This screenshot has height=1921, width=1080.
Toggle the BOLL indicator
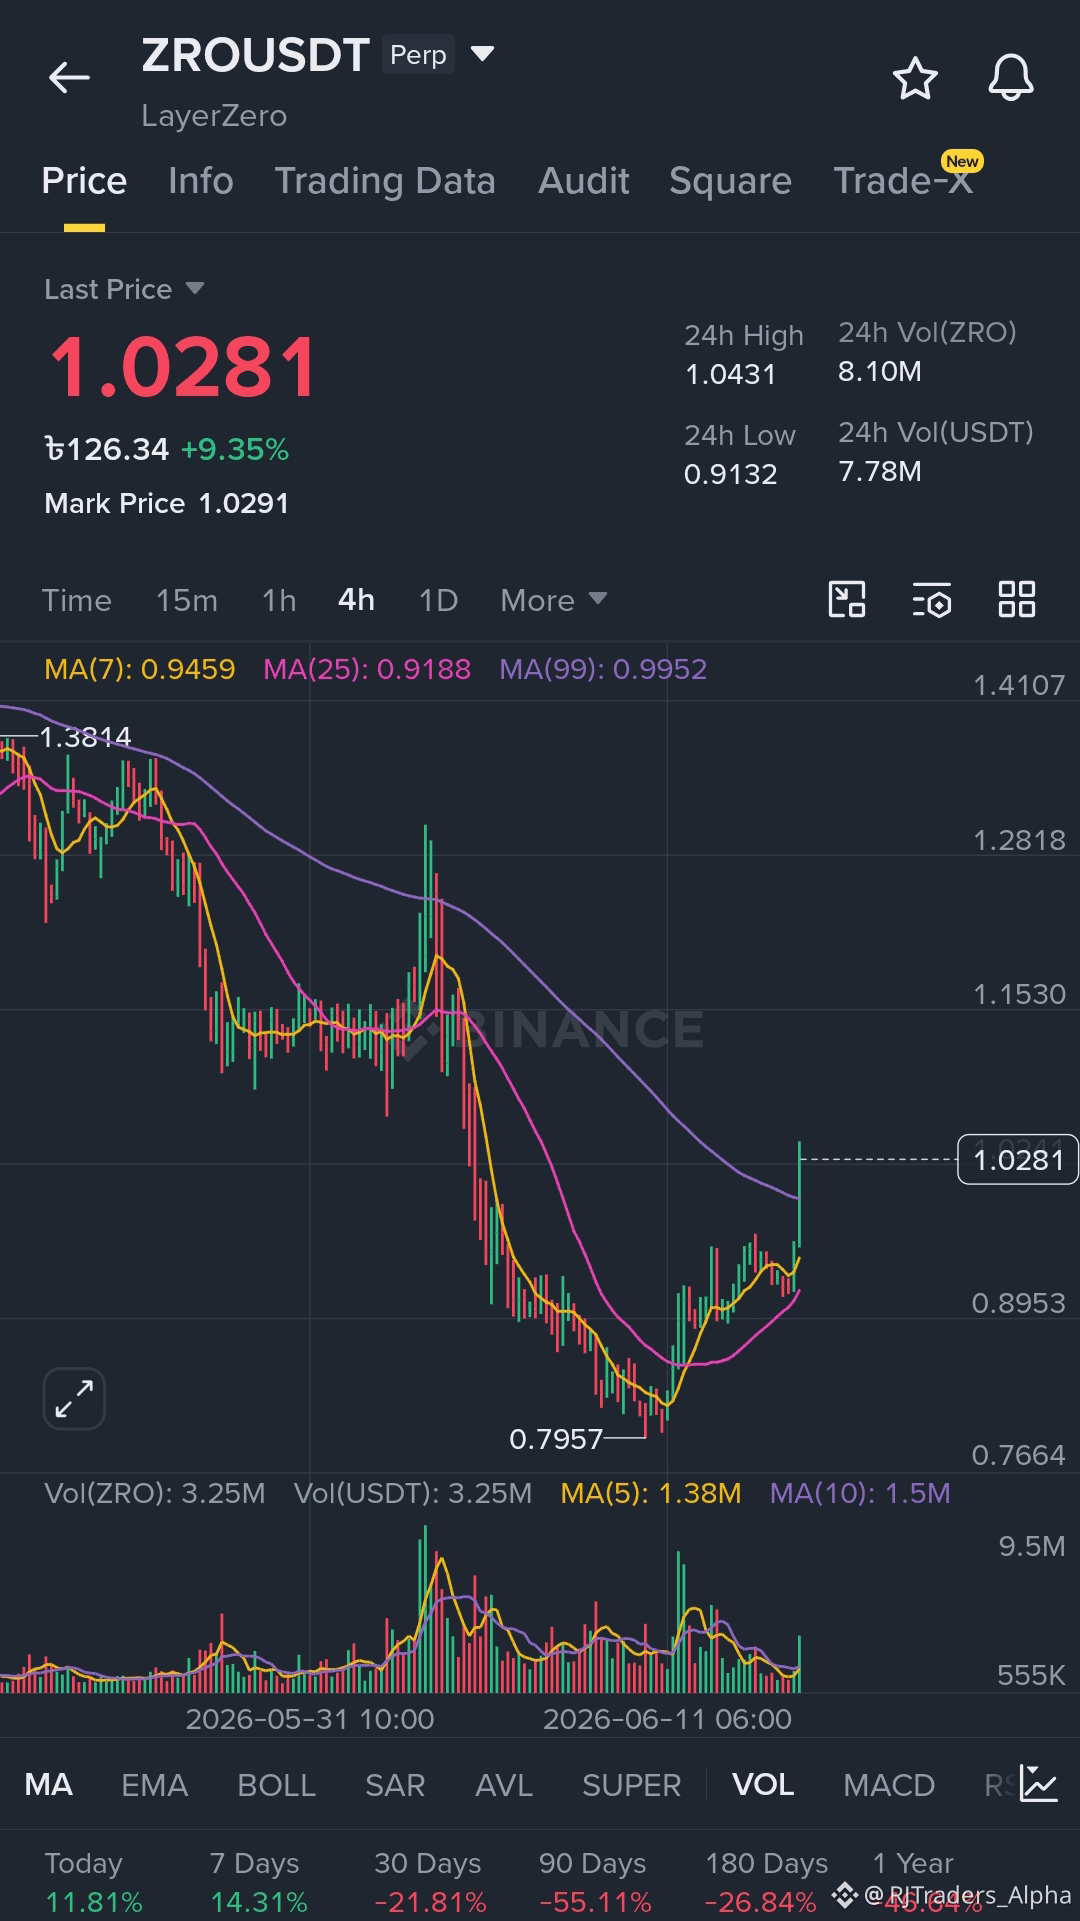[x=277, y=1784]
